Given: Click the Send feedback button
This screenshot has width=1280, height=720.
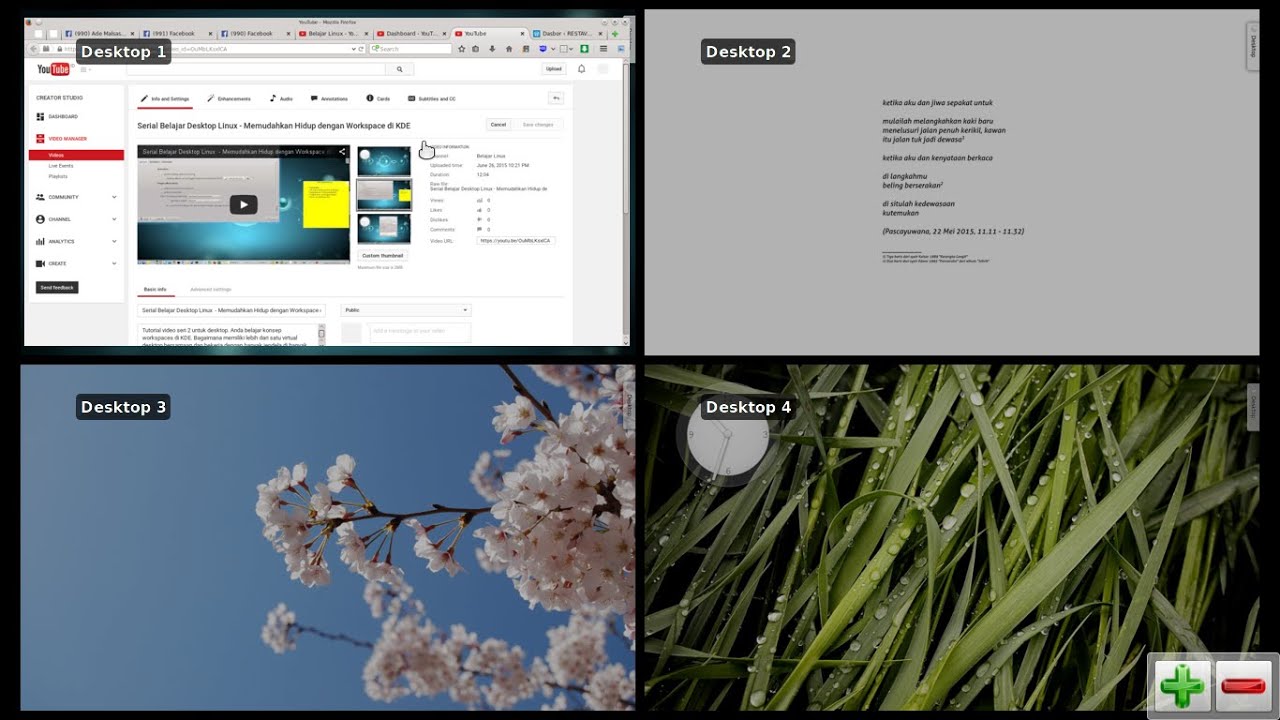Looking at the screenshot, I should [57, 287].
